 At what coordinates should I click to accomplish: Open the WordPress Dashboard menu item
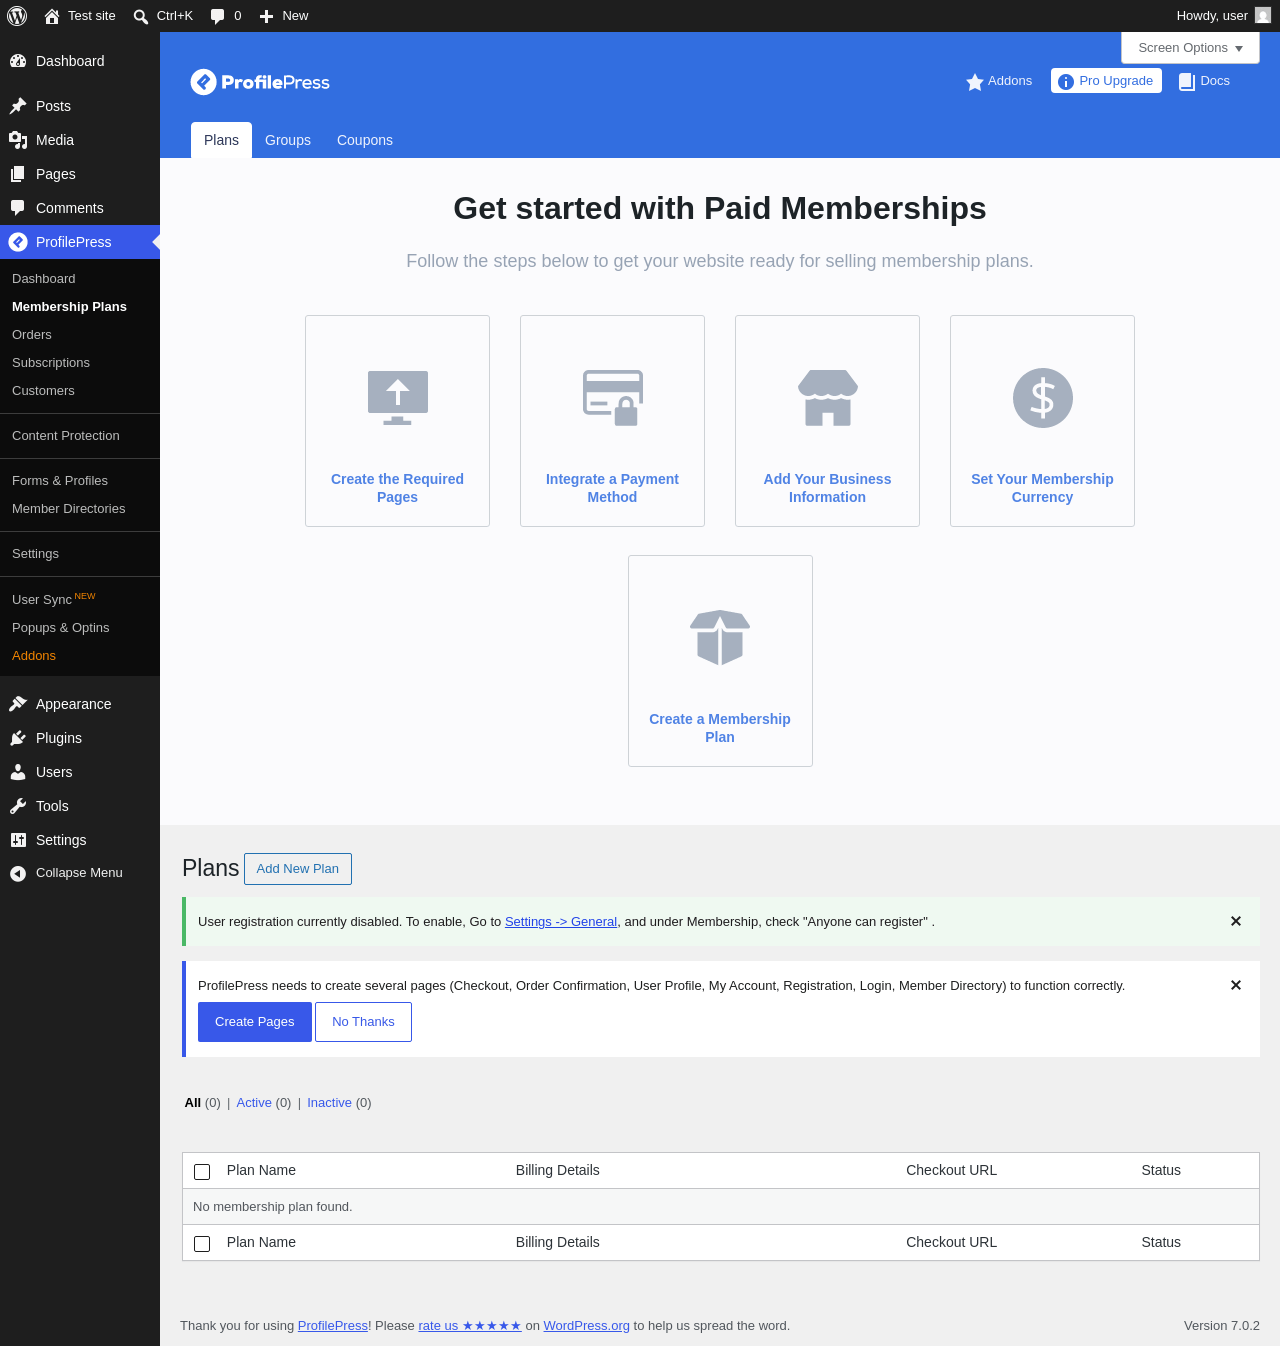(80, 61)
